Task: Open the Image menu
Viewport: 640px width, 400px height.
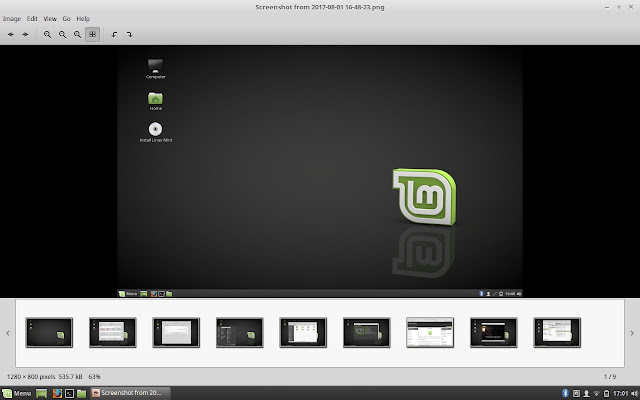Action: click(12, 19)
